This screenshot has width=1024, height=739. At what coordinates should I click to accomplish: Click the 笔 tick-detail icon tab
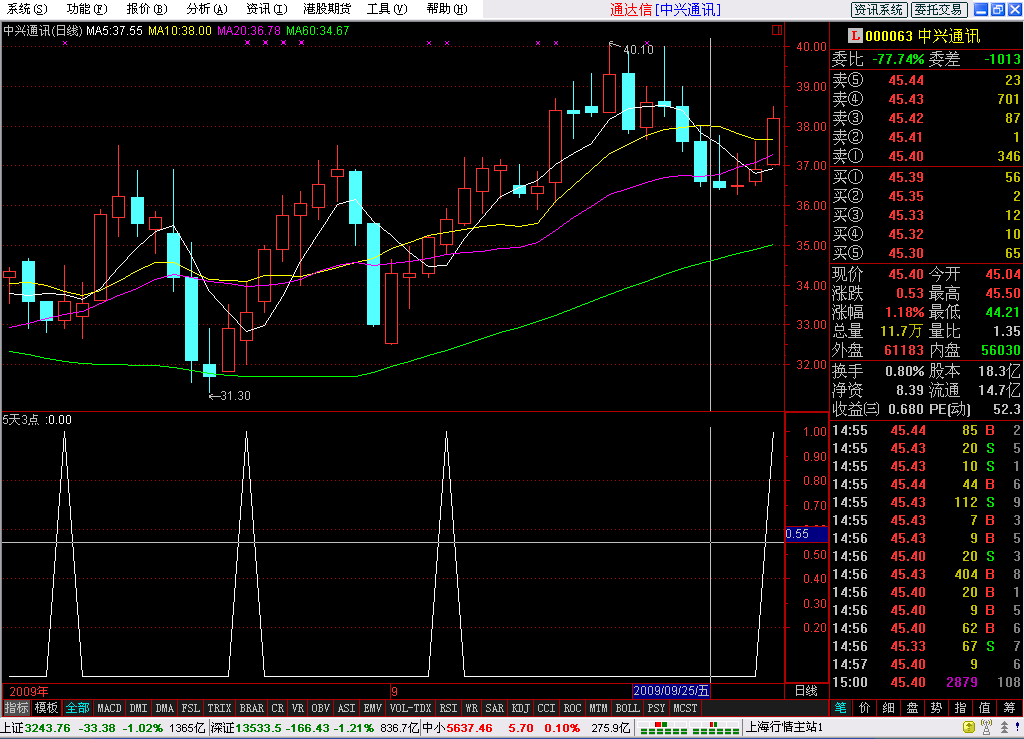[x=841, y=708]
